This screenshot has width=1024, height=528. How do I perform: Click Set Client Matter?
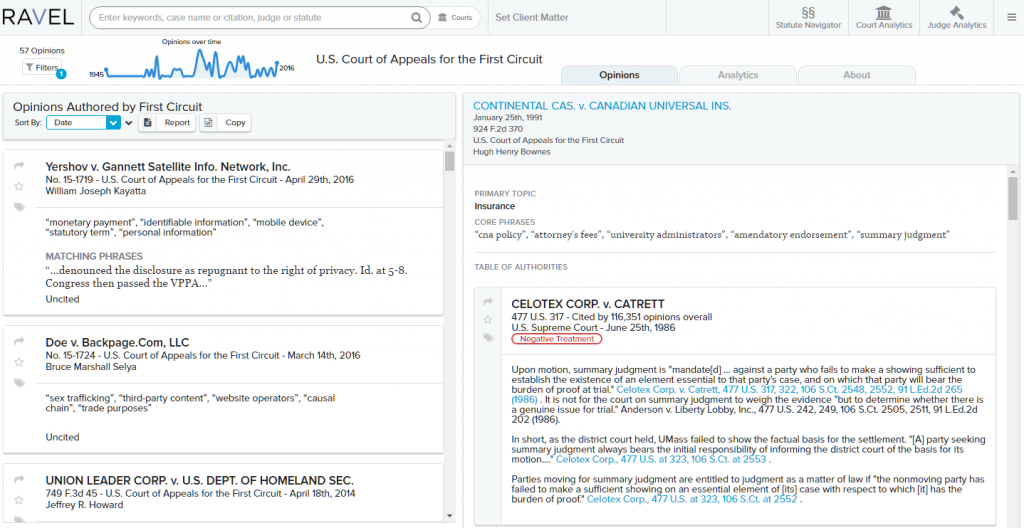click(x=532, y=18)
